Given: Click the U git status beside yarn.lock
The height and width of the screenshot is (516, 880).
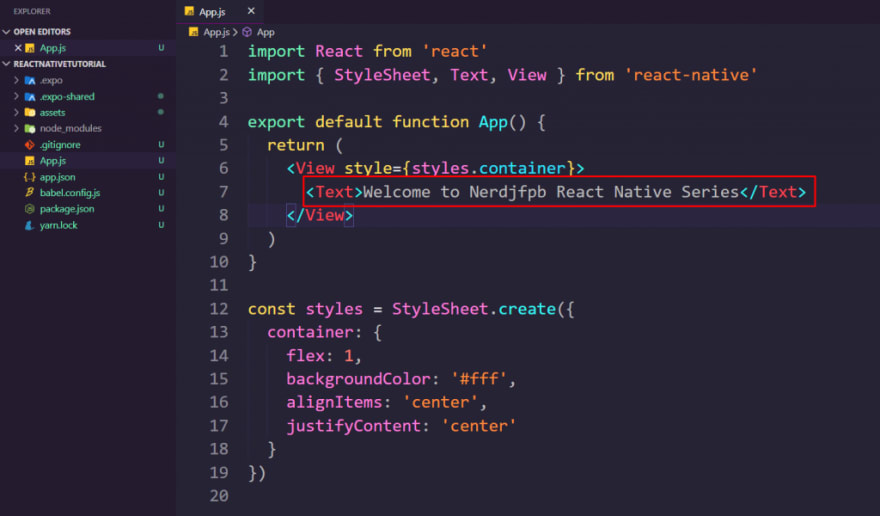Looking at the screenshot, I should pos(161,225).
